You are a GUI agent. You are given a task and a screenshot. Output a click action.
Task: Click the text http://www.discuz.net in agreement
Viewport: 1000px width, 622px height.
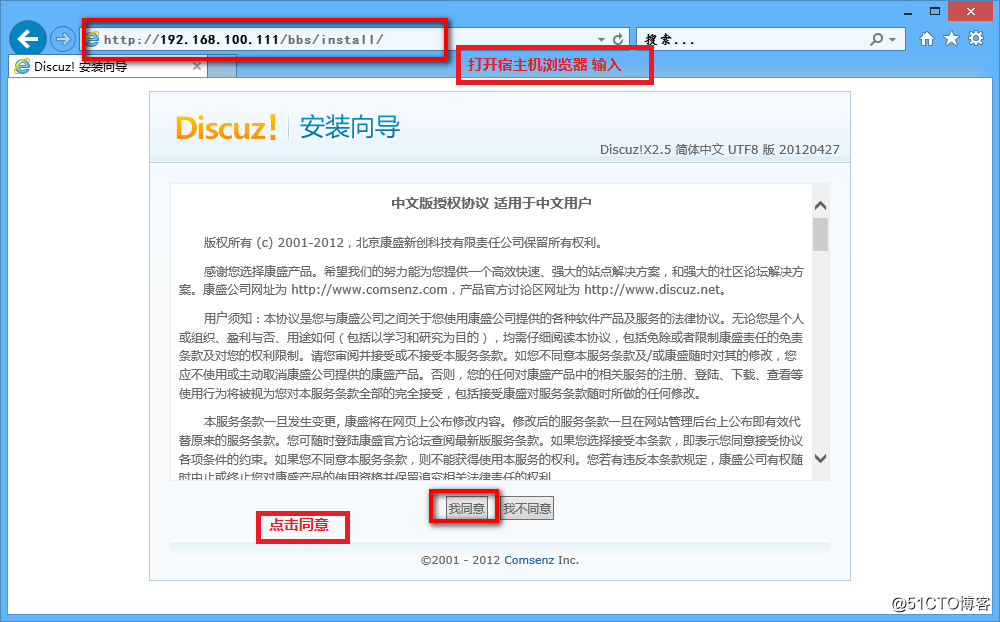[x=652, y=290]
